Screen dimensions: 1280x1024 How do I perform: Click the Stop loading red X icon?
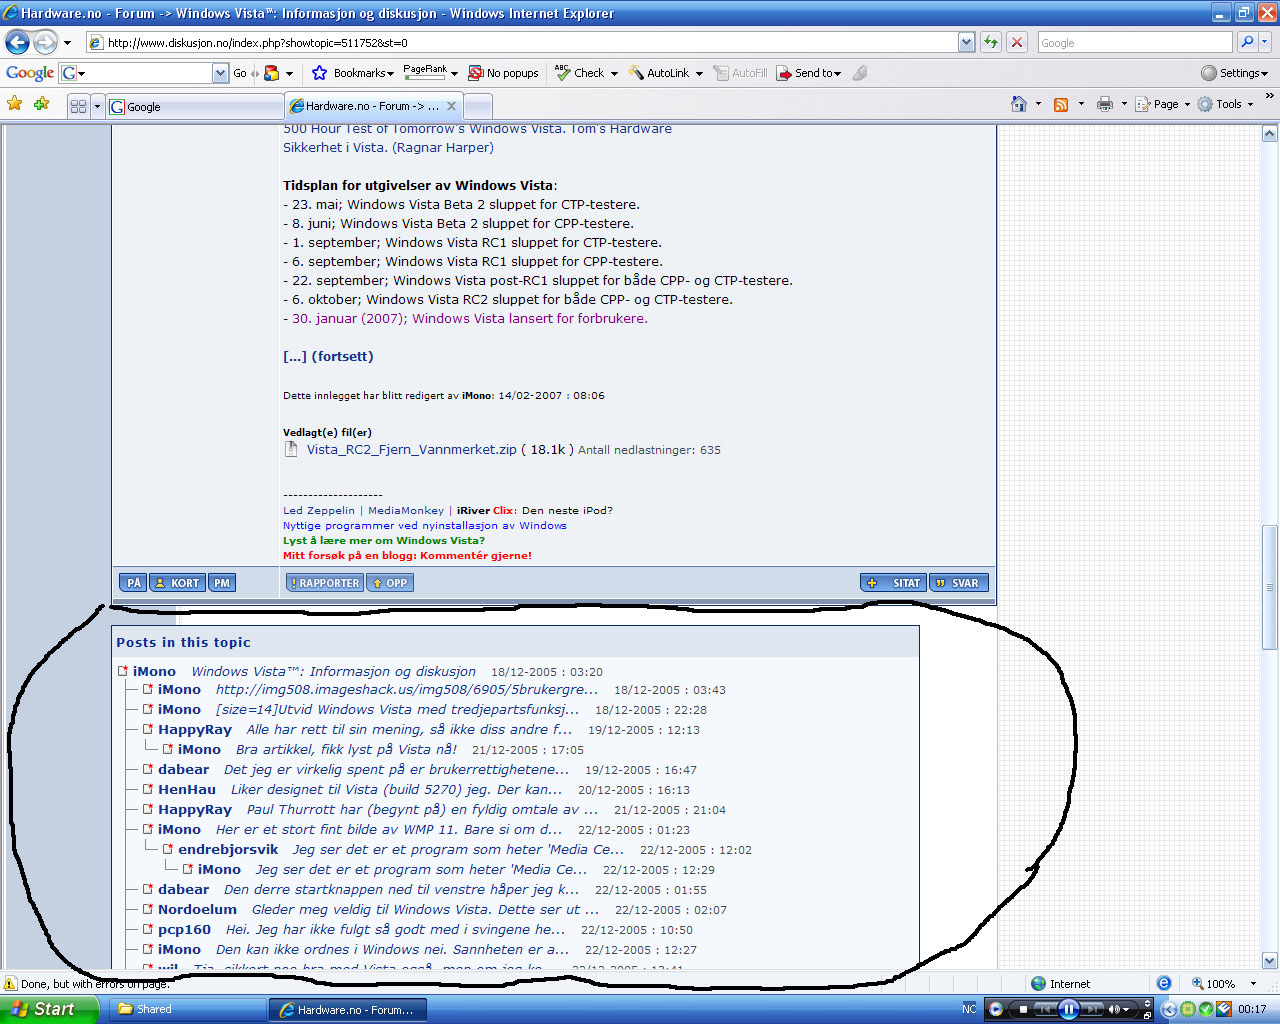(1017, 42)
